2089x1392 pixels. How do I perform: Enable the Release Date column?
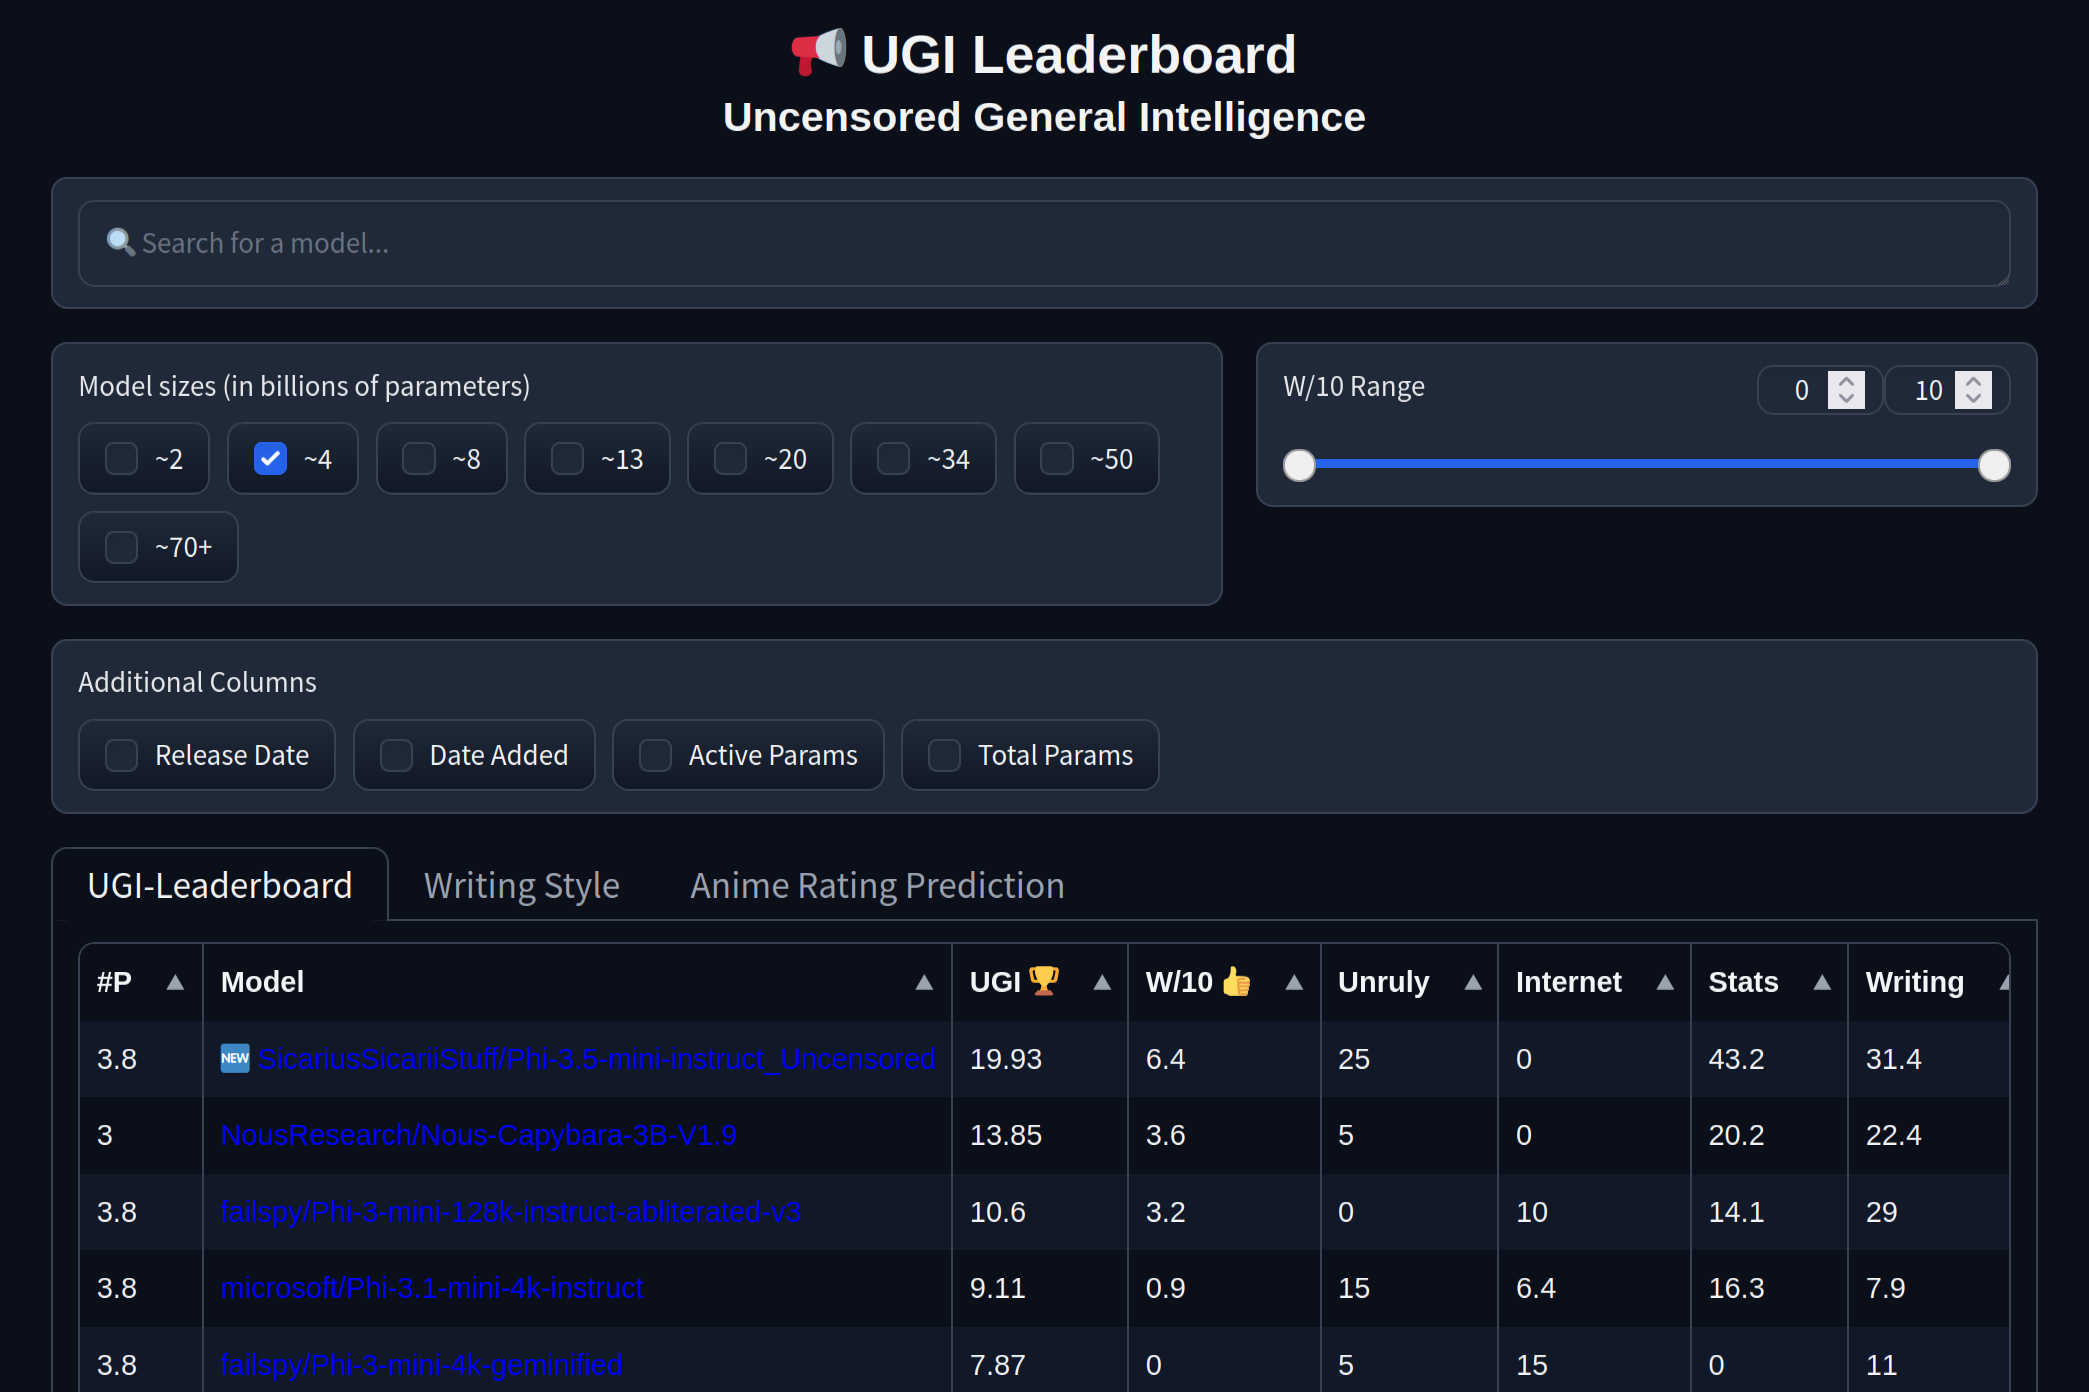[x=122, y=755]
